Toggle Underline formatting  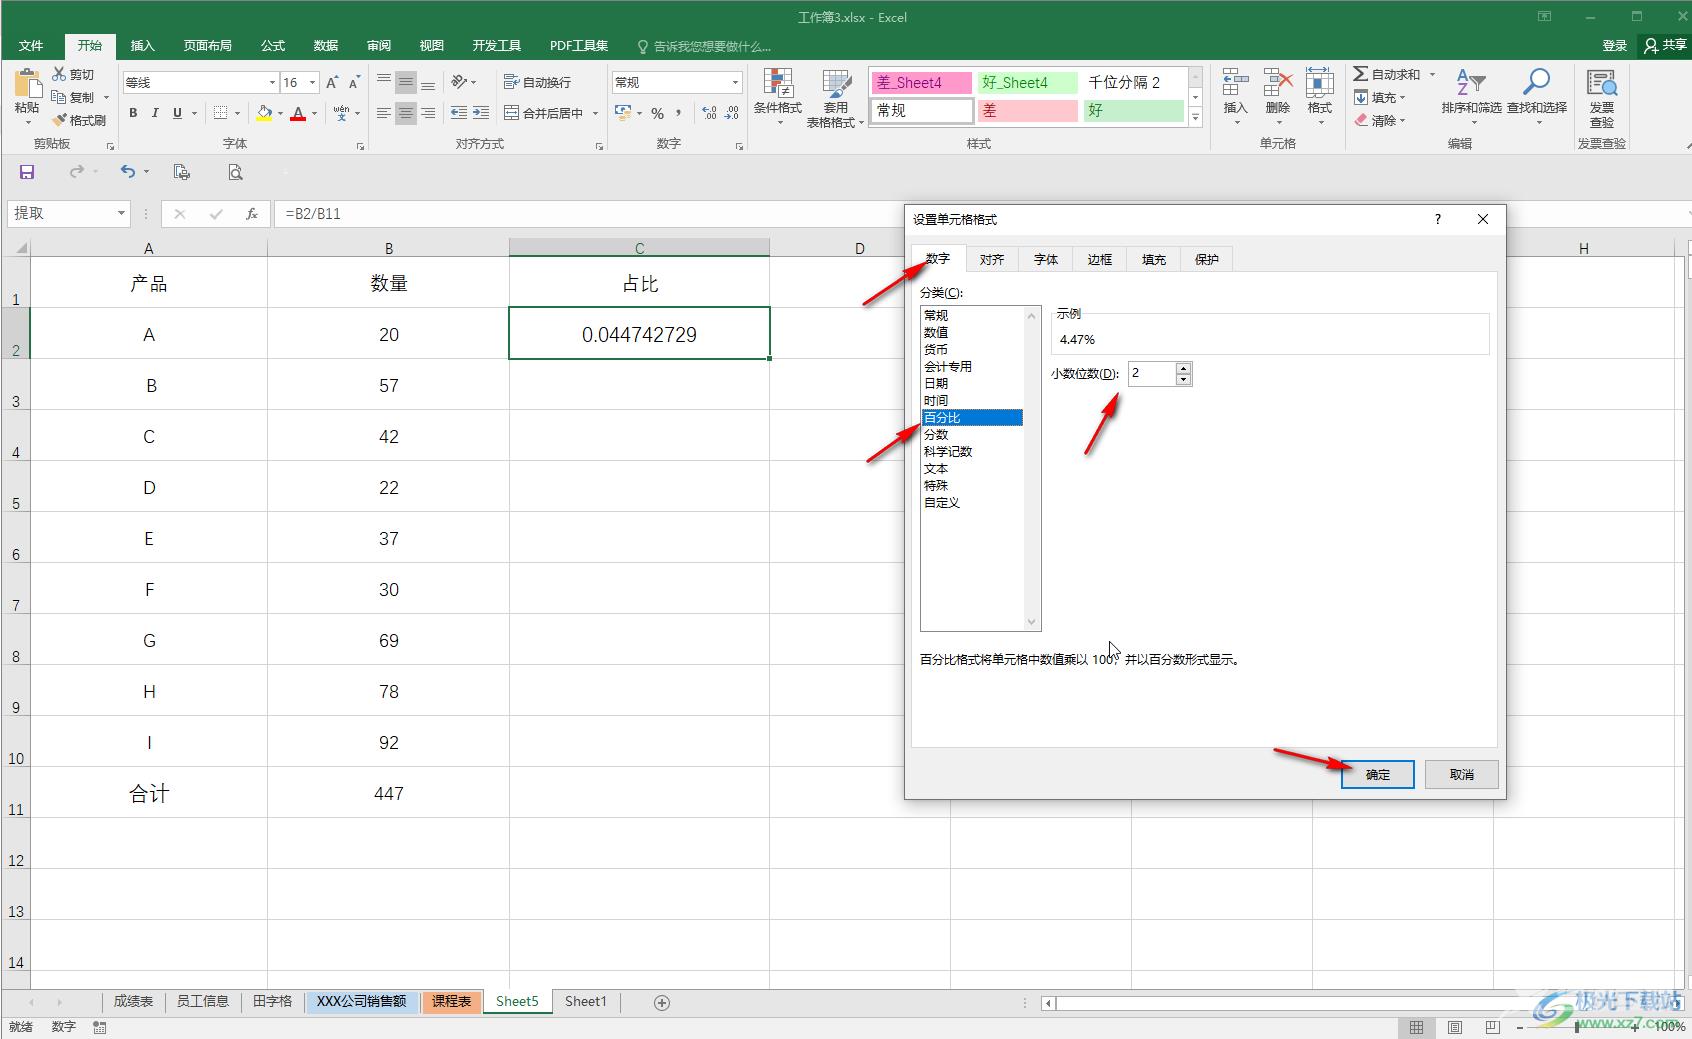(x=177, y=113)
